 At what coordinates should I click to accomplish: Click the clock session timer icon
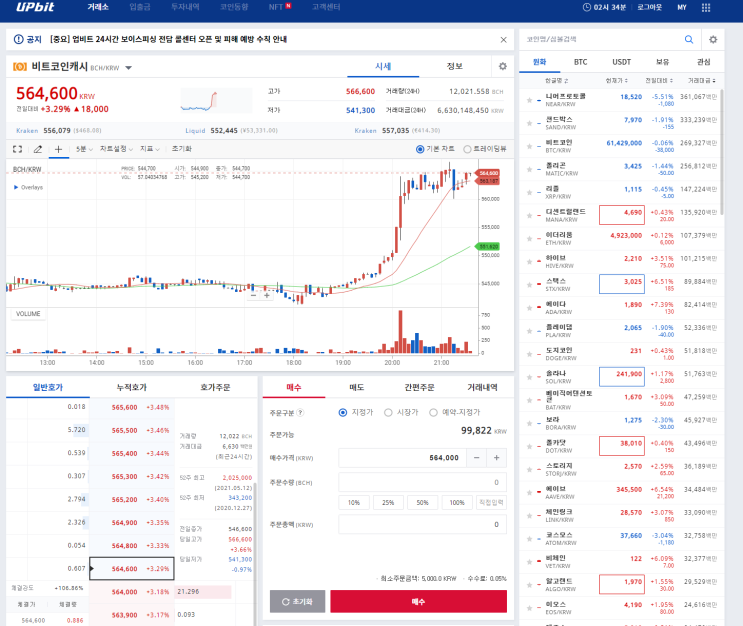[587, 8]
